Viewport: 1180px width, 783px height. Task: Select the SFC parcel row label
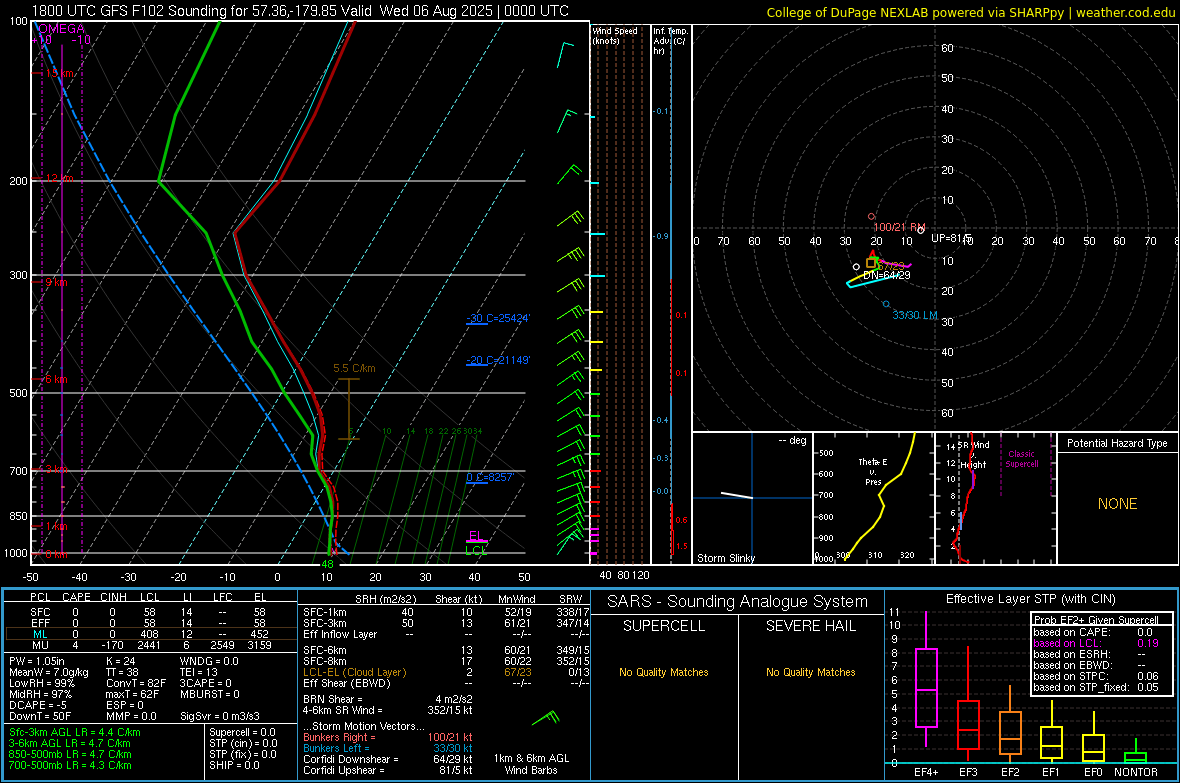tap(40, 612)
